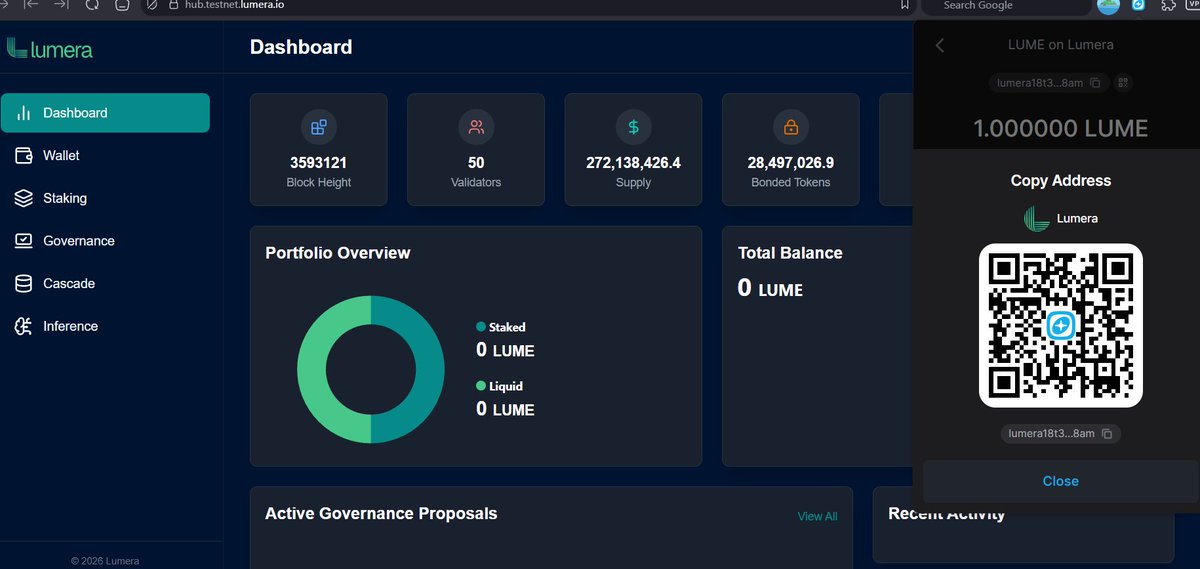Viewport: 1200px width, 569px height.
Task: Click the Copy Address heading
Action: click(1061, 181)
